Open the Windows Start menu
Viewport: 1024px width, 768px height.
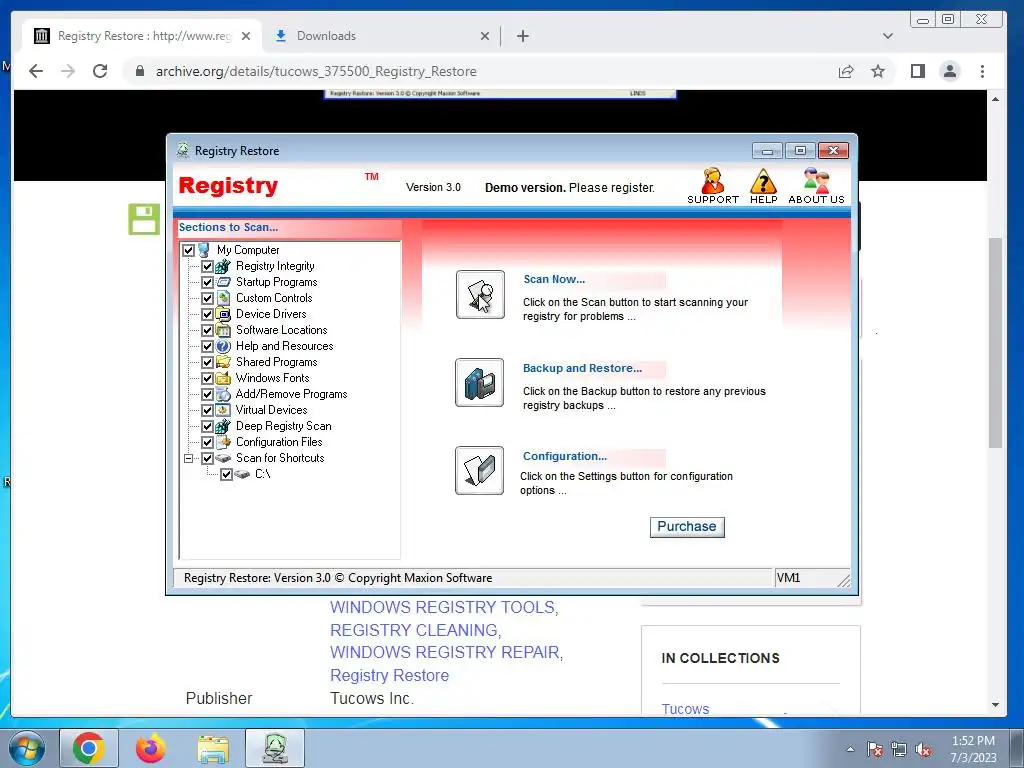[27, 748]
